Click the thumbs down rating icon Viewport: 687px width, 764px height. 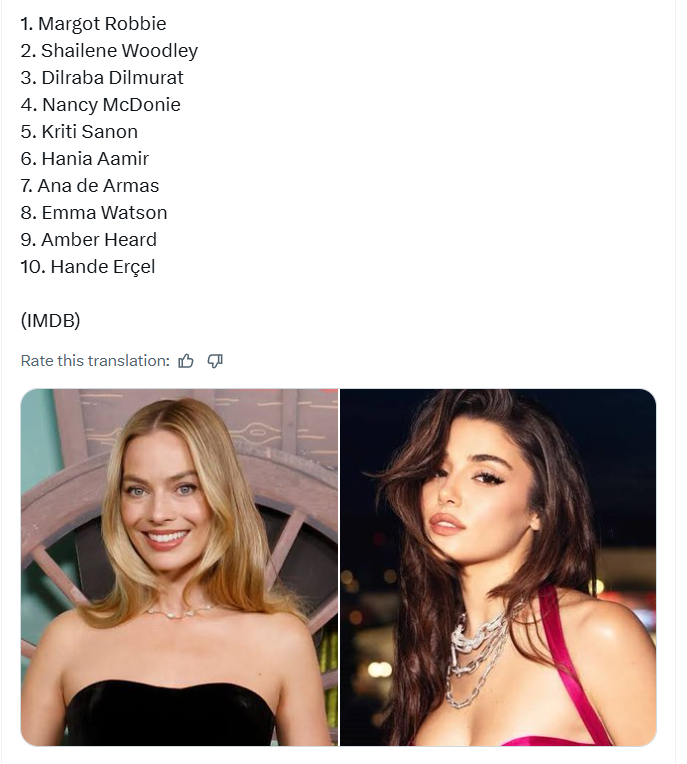(x=215, y=361)
